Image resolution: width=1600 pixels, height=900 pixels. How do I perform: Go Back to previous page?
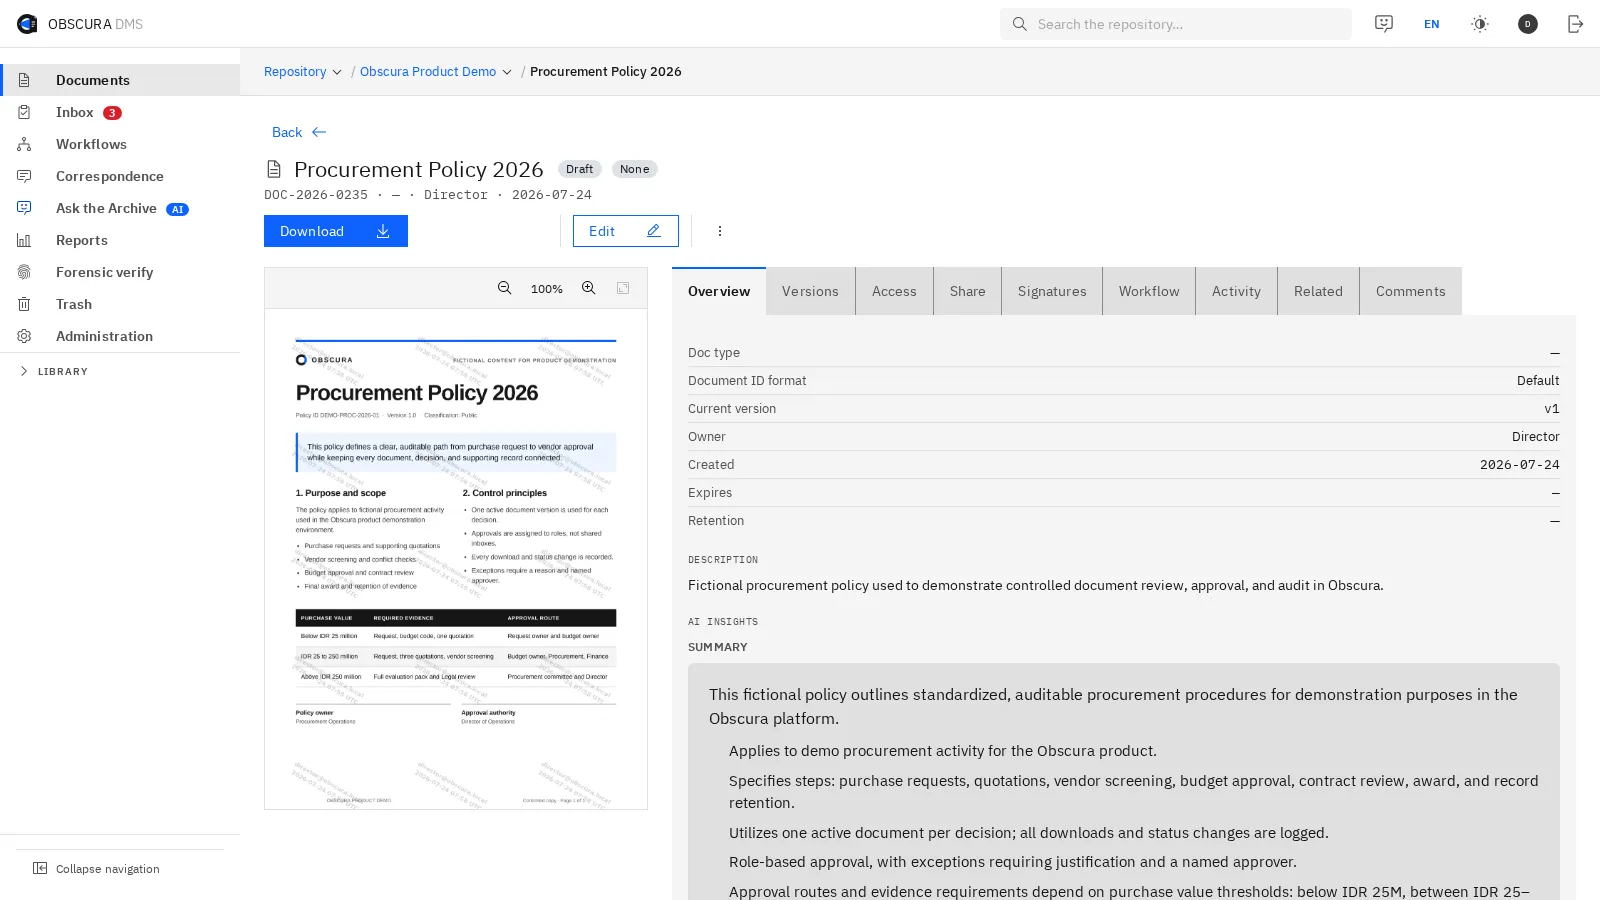pyautogui.click(x=299, y=132)
